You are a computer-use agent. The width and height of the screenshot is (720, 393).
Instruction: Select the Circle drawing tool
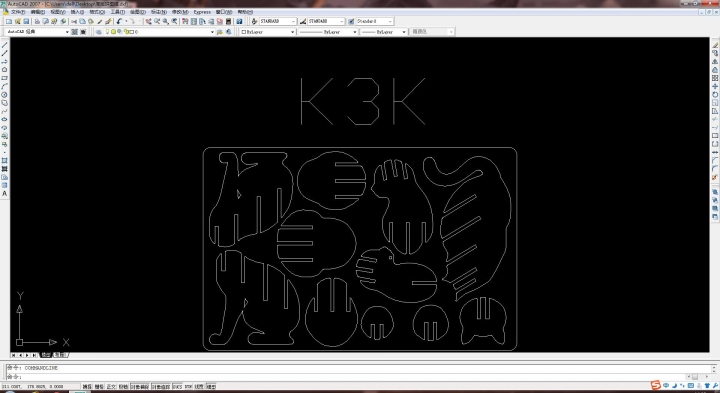tap(5, 95)
